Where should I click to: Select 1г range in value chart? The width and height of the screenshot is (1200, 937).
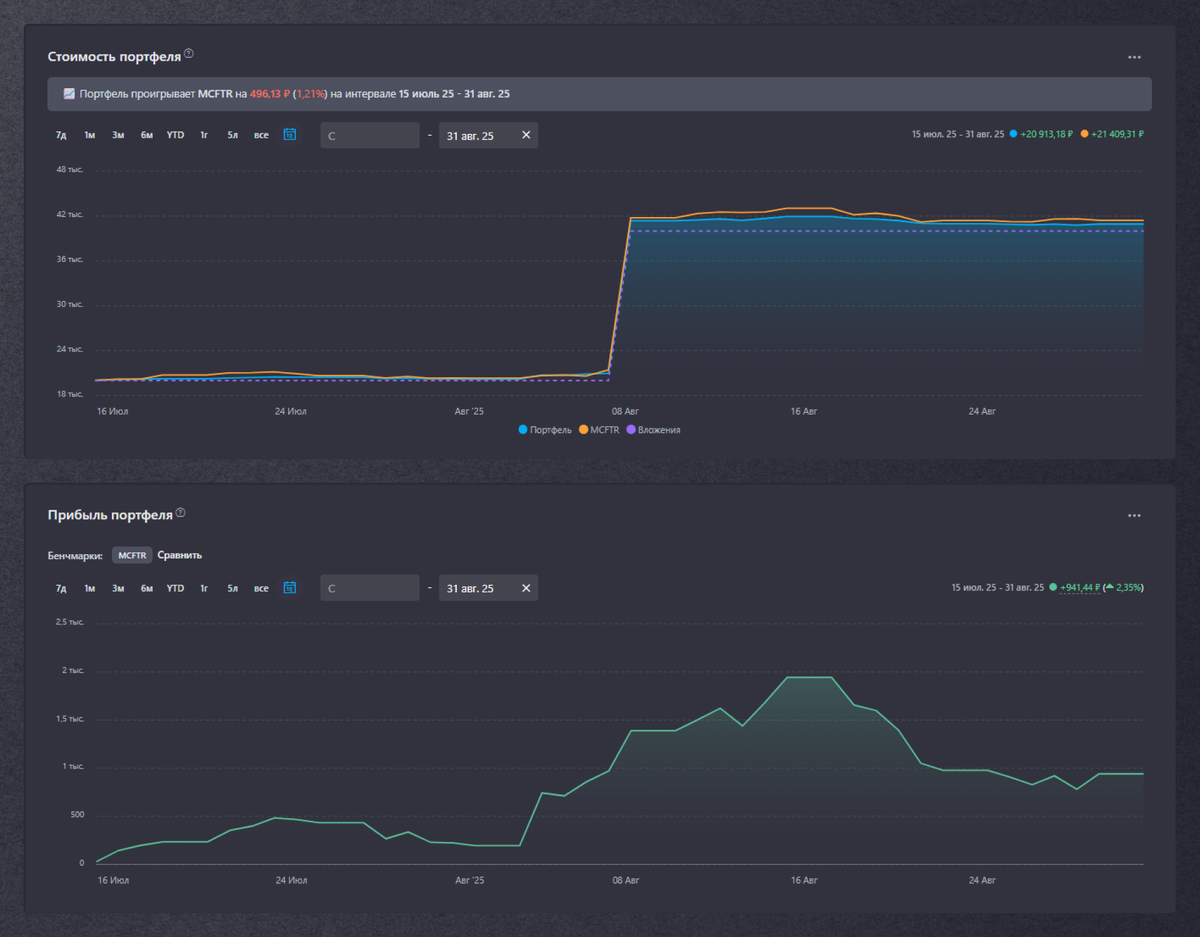click(x=204, y=135)
